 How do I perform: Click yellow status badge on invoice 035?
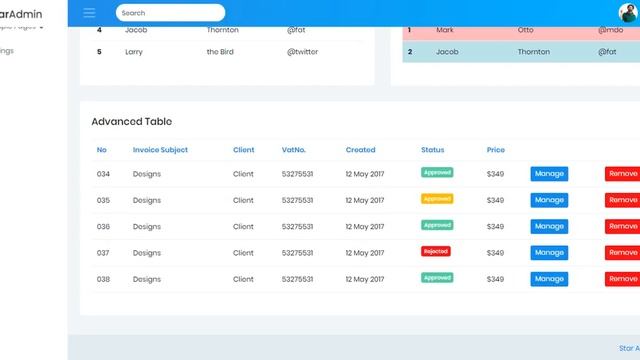[437, 199]
